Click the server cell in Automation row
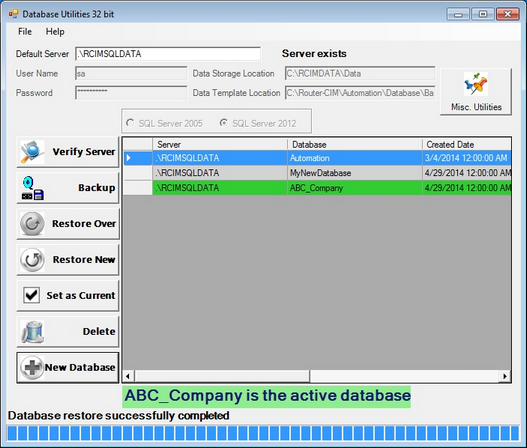This screenshot has height=448, width=527. (220, 158)
